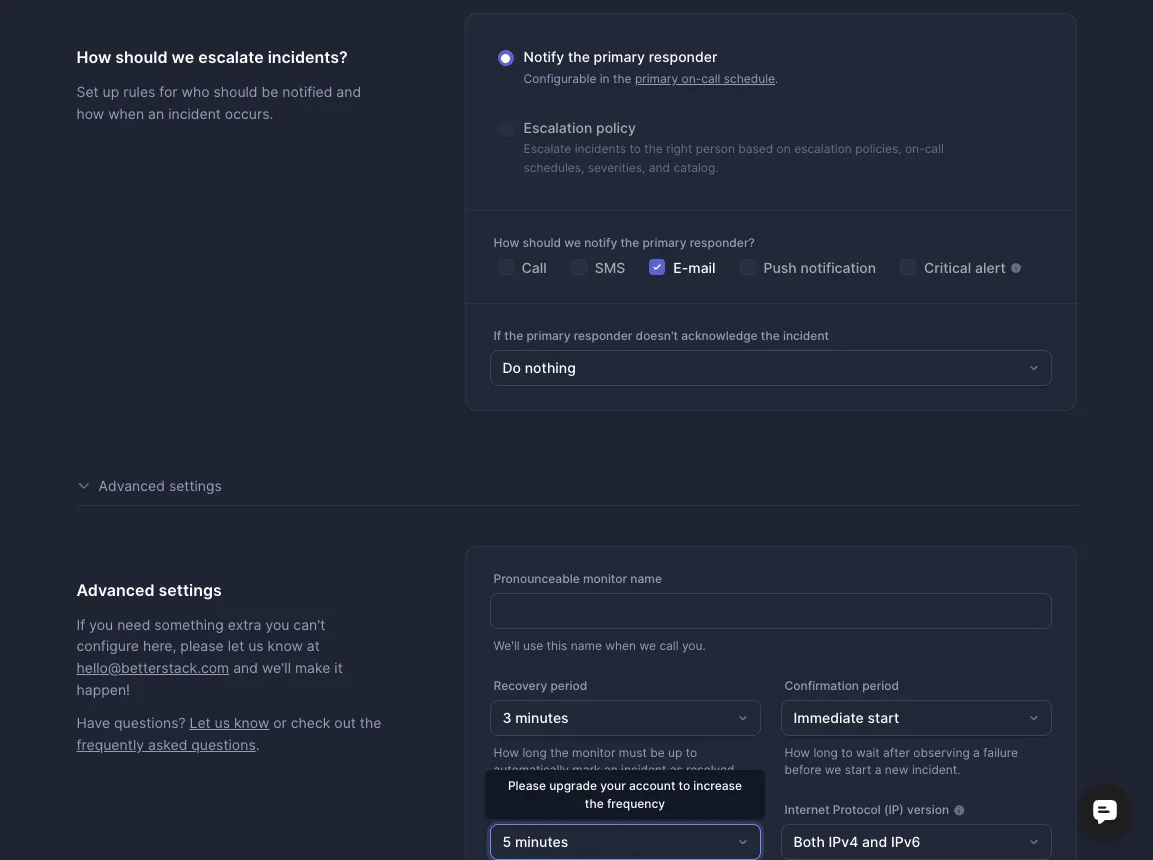Screen dimensions: 1153x860
Task: Collapse the Advanced settings expander
Action: coord(149,486)
